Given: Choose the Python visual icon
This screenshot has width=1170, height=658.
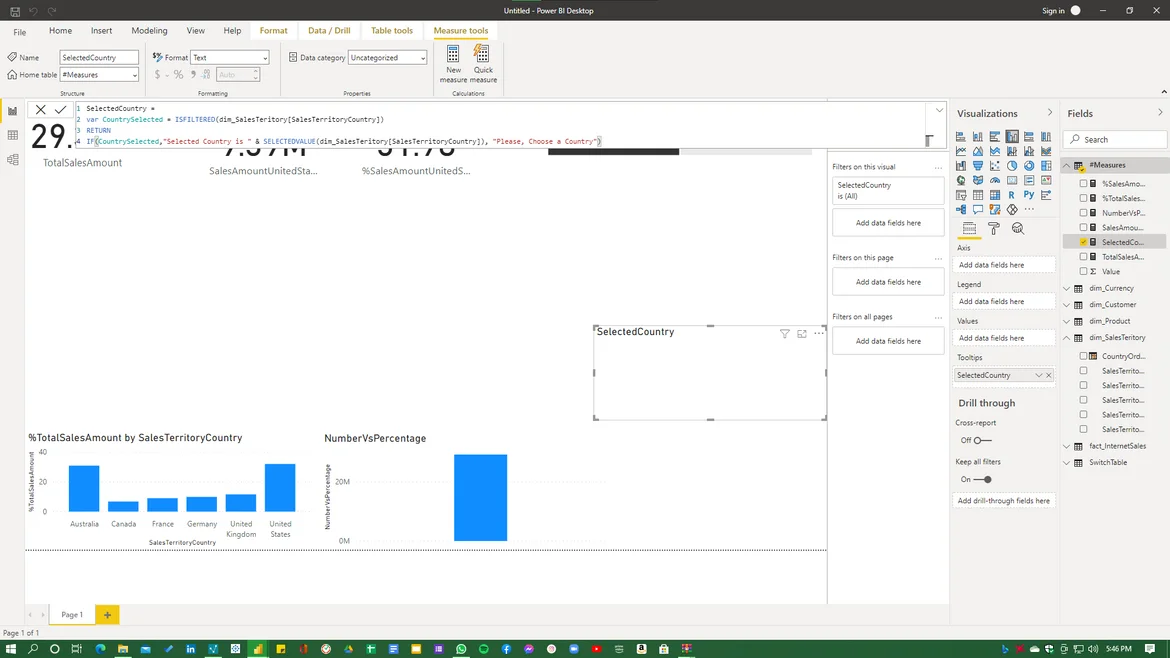Looking at the screenshot, I should pos(1029,195).
